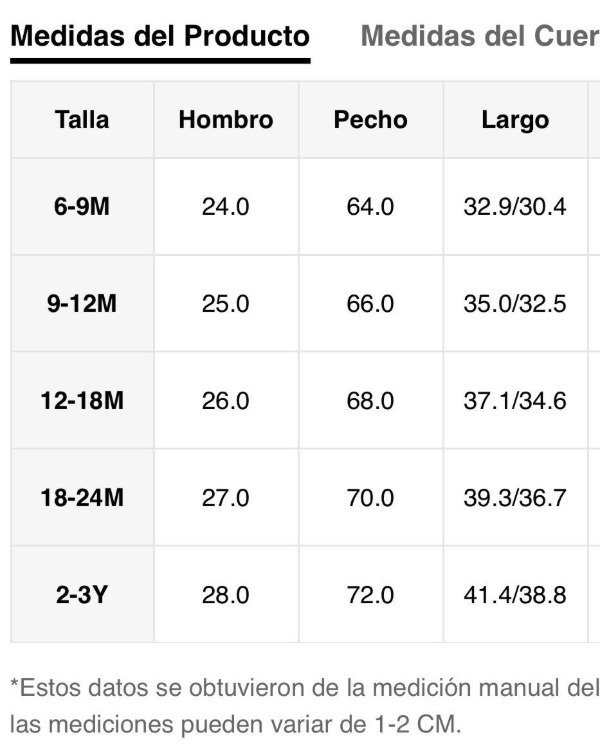This screenshot has width=600, height=749.
Task: Switch to Medidas del Cuerpo tab
Action: pyautogui.click(x=480, y=36)
